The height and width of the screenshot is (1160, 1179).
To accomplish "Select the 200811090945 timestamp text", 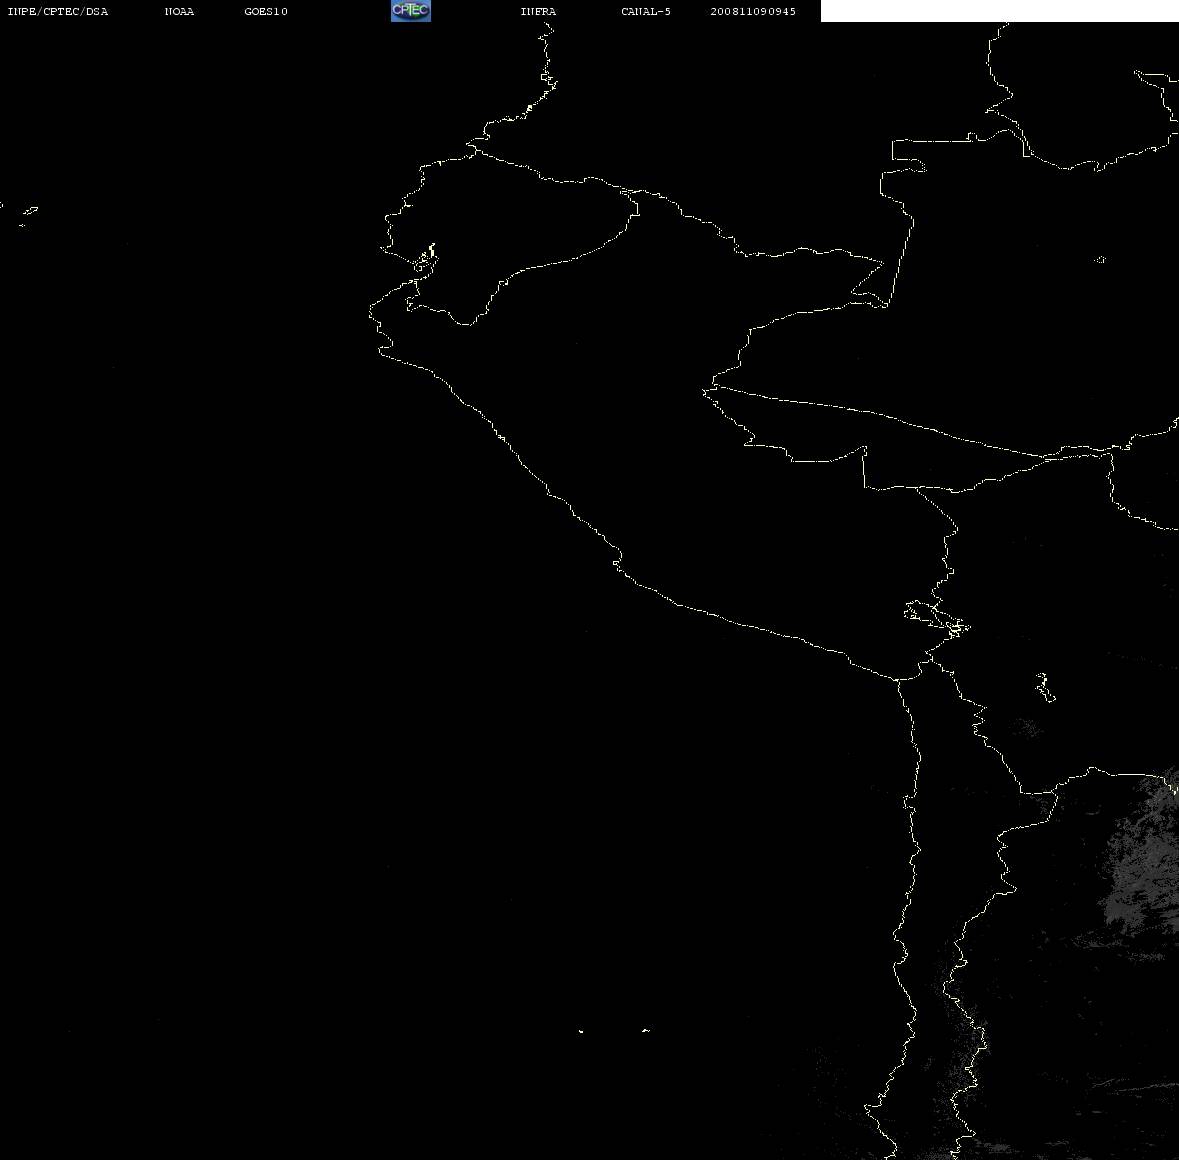I will tap(753, 11).
